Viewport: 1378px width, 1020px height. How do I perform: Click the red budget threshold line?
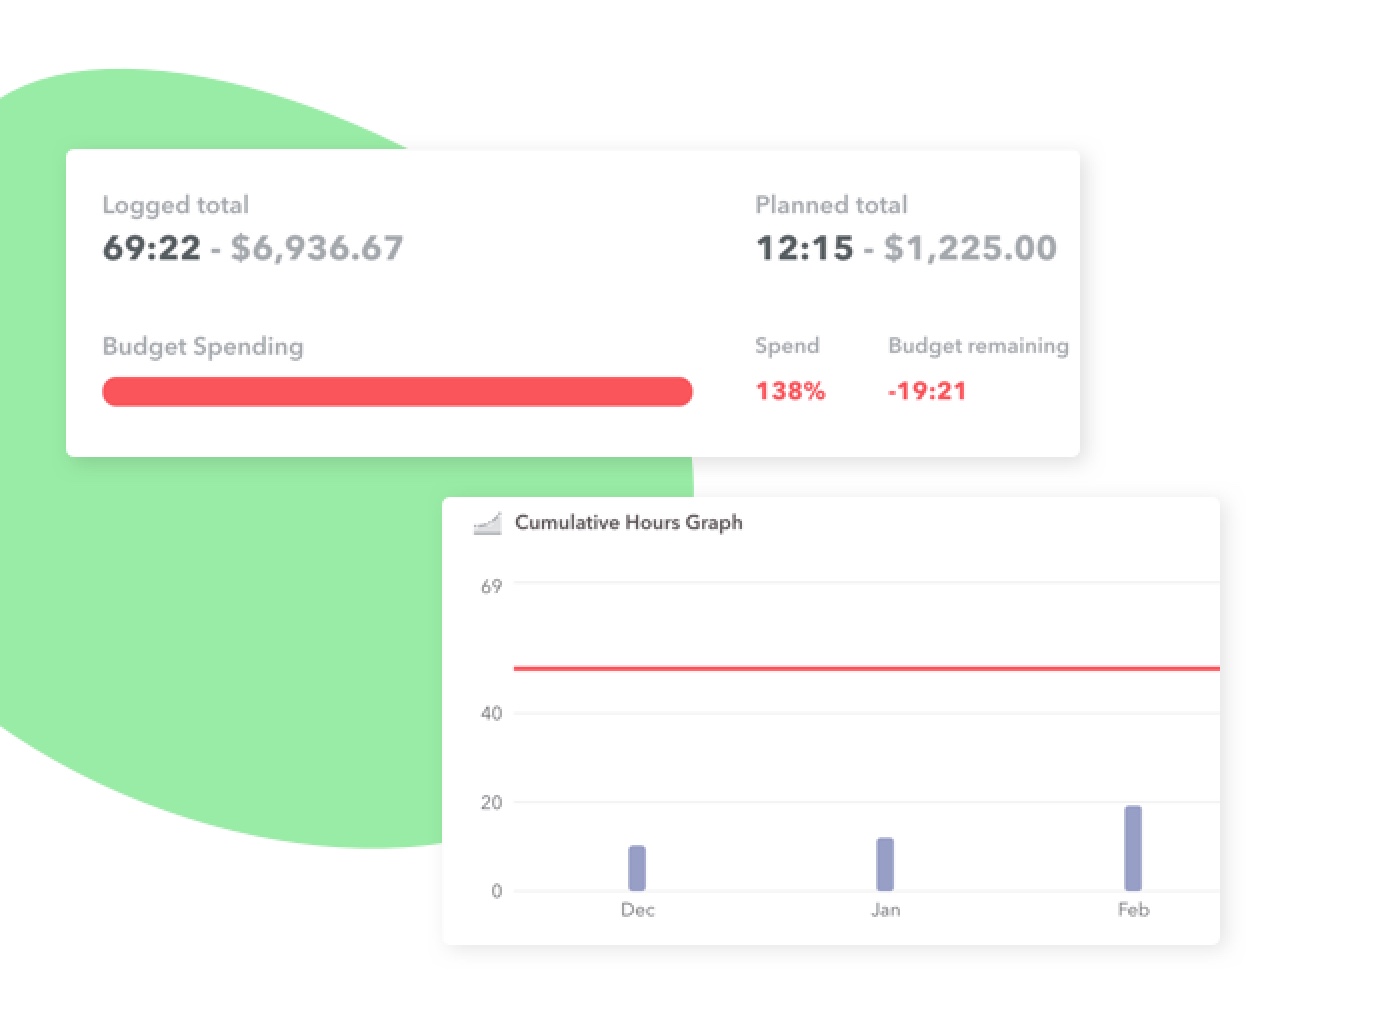point(866,668)
